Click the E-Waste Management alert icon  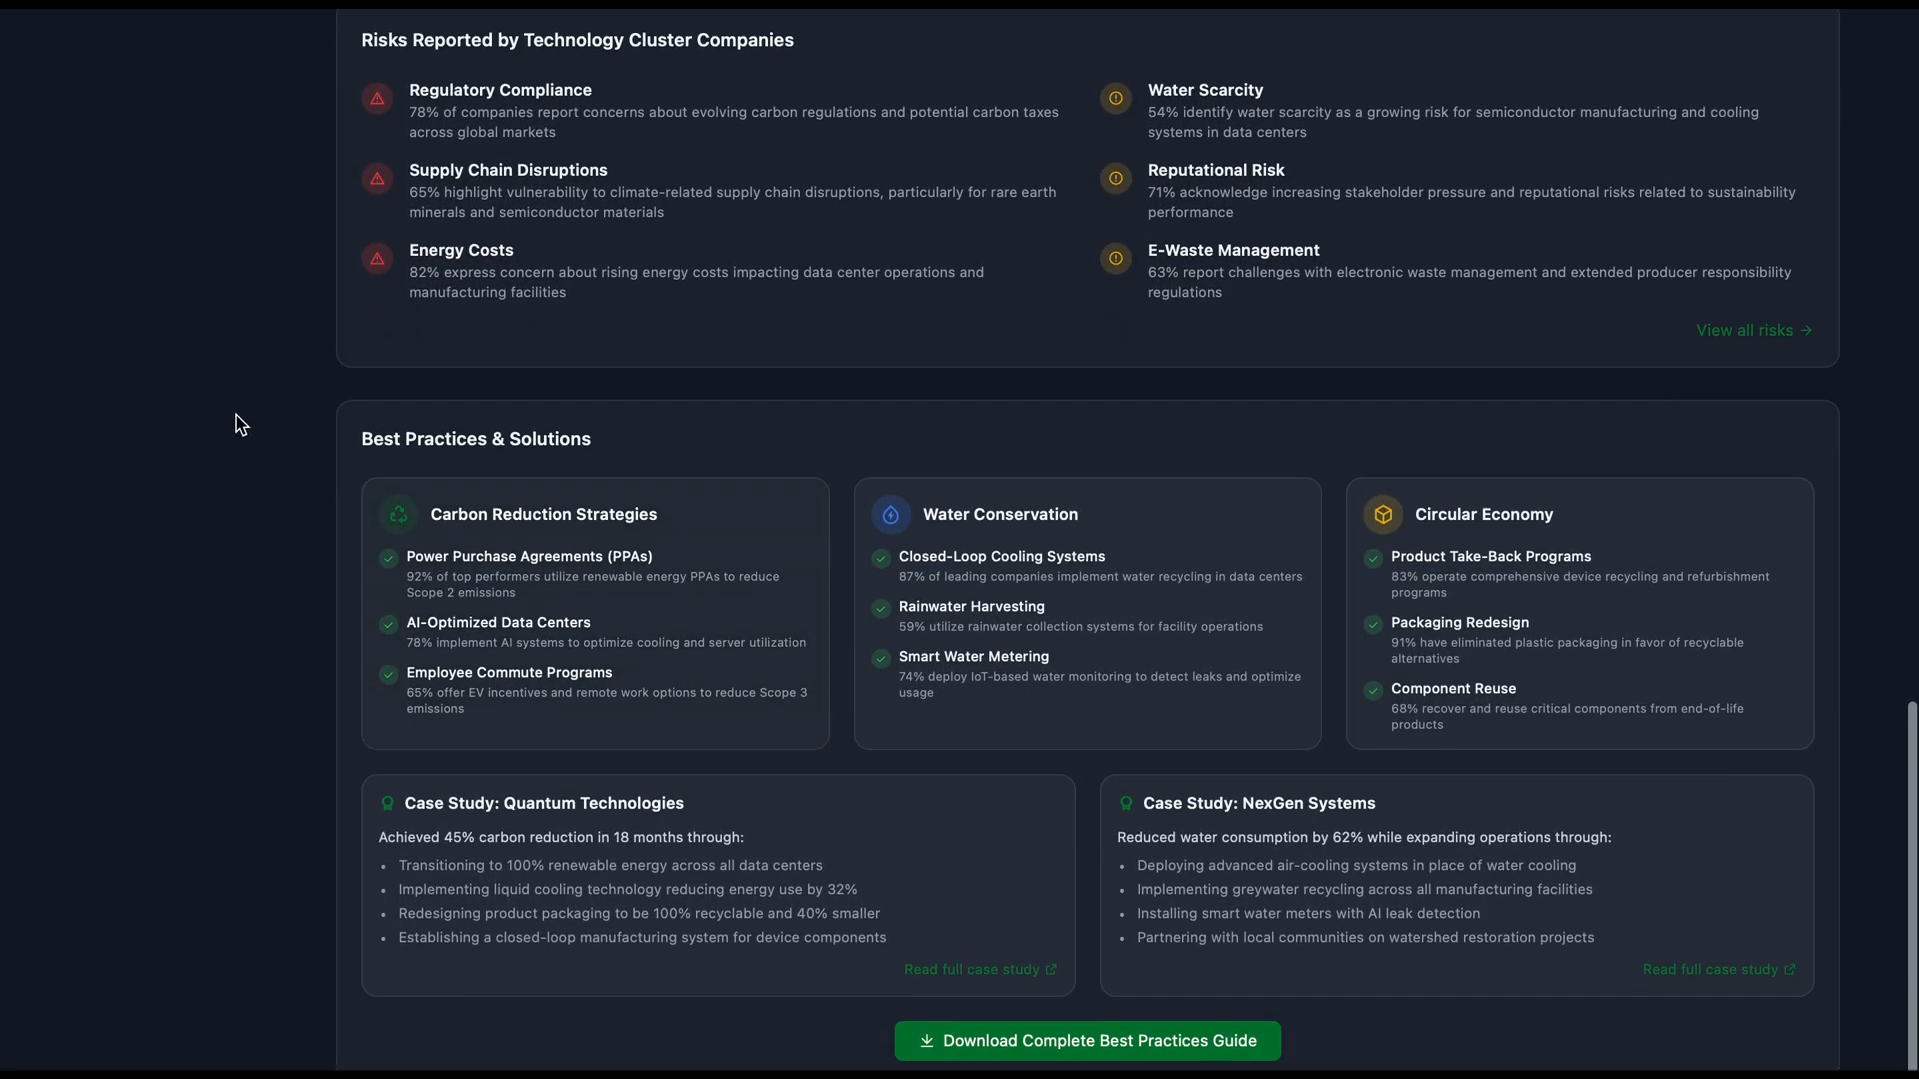(1116, 258)
